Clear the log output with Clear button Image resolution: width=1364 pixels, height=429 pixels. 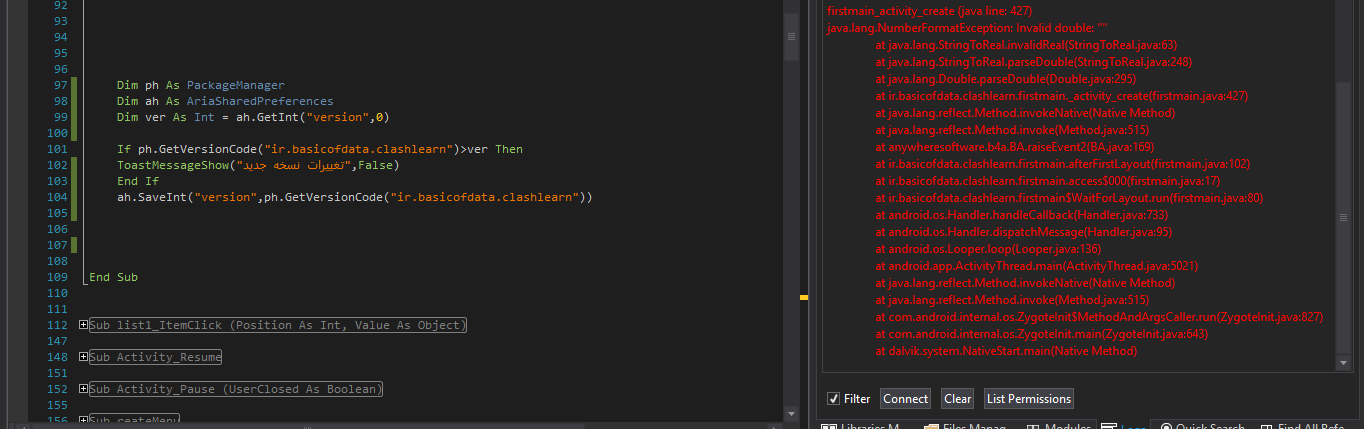point(957,399)
